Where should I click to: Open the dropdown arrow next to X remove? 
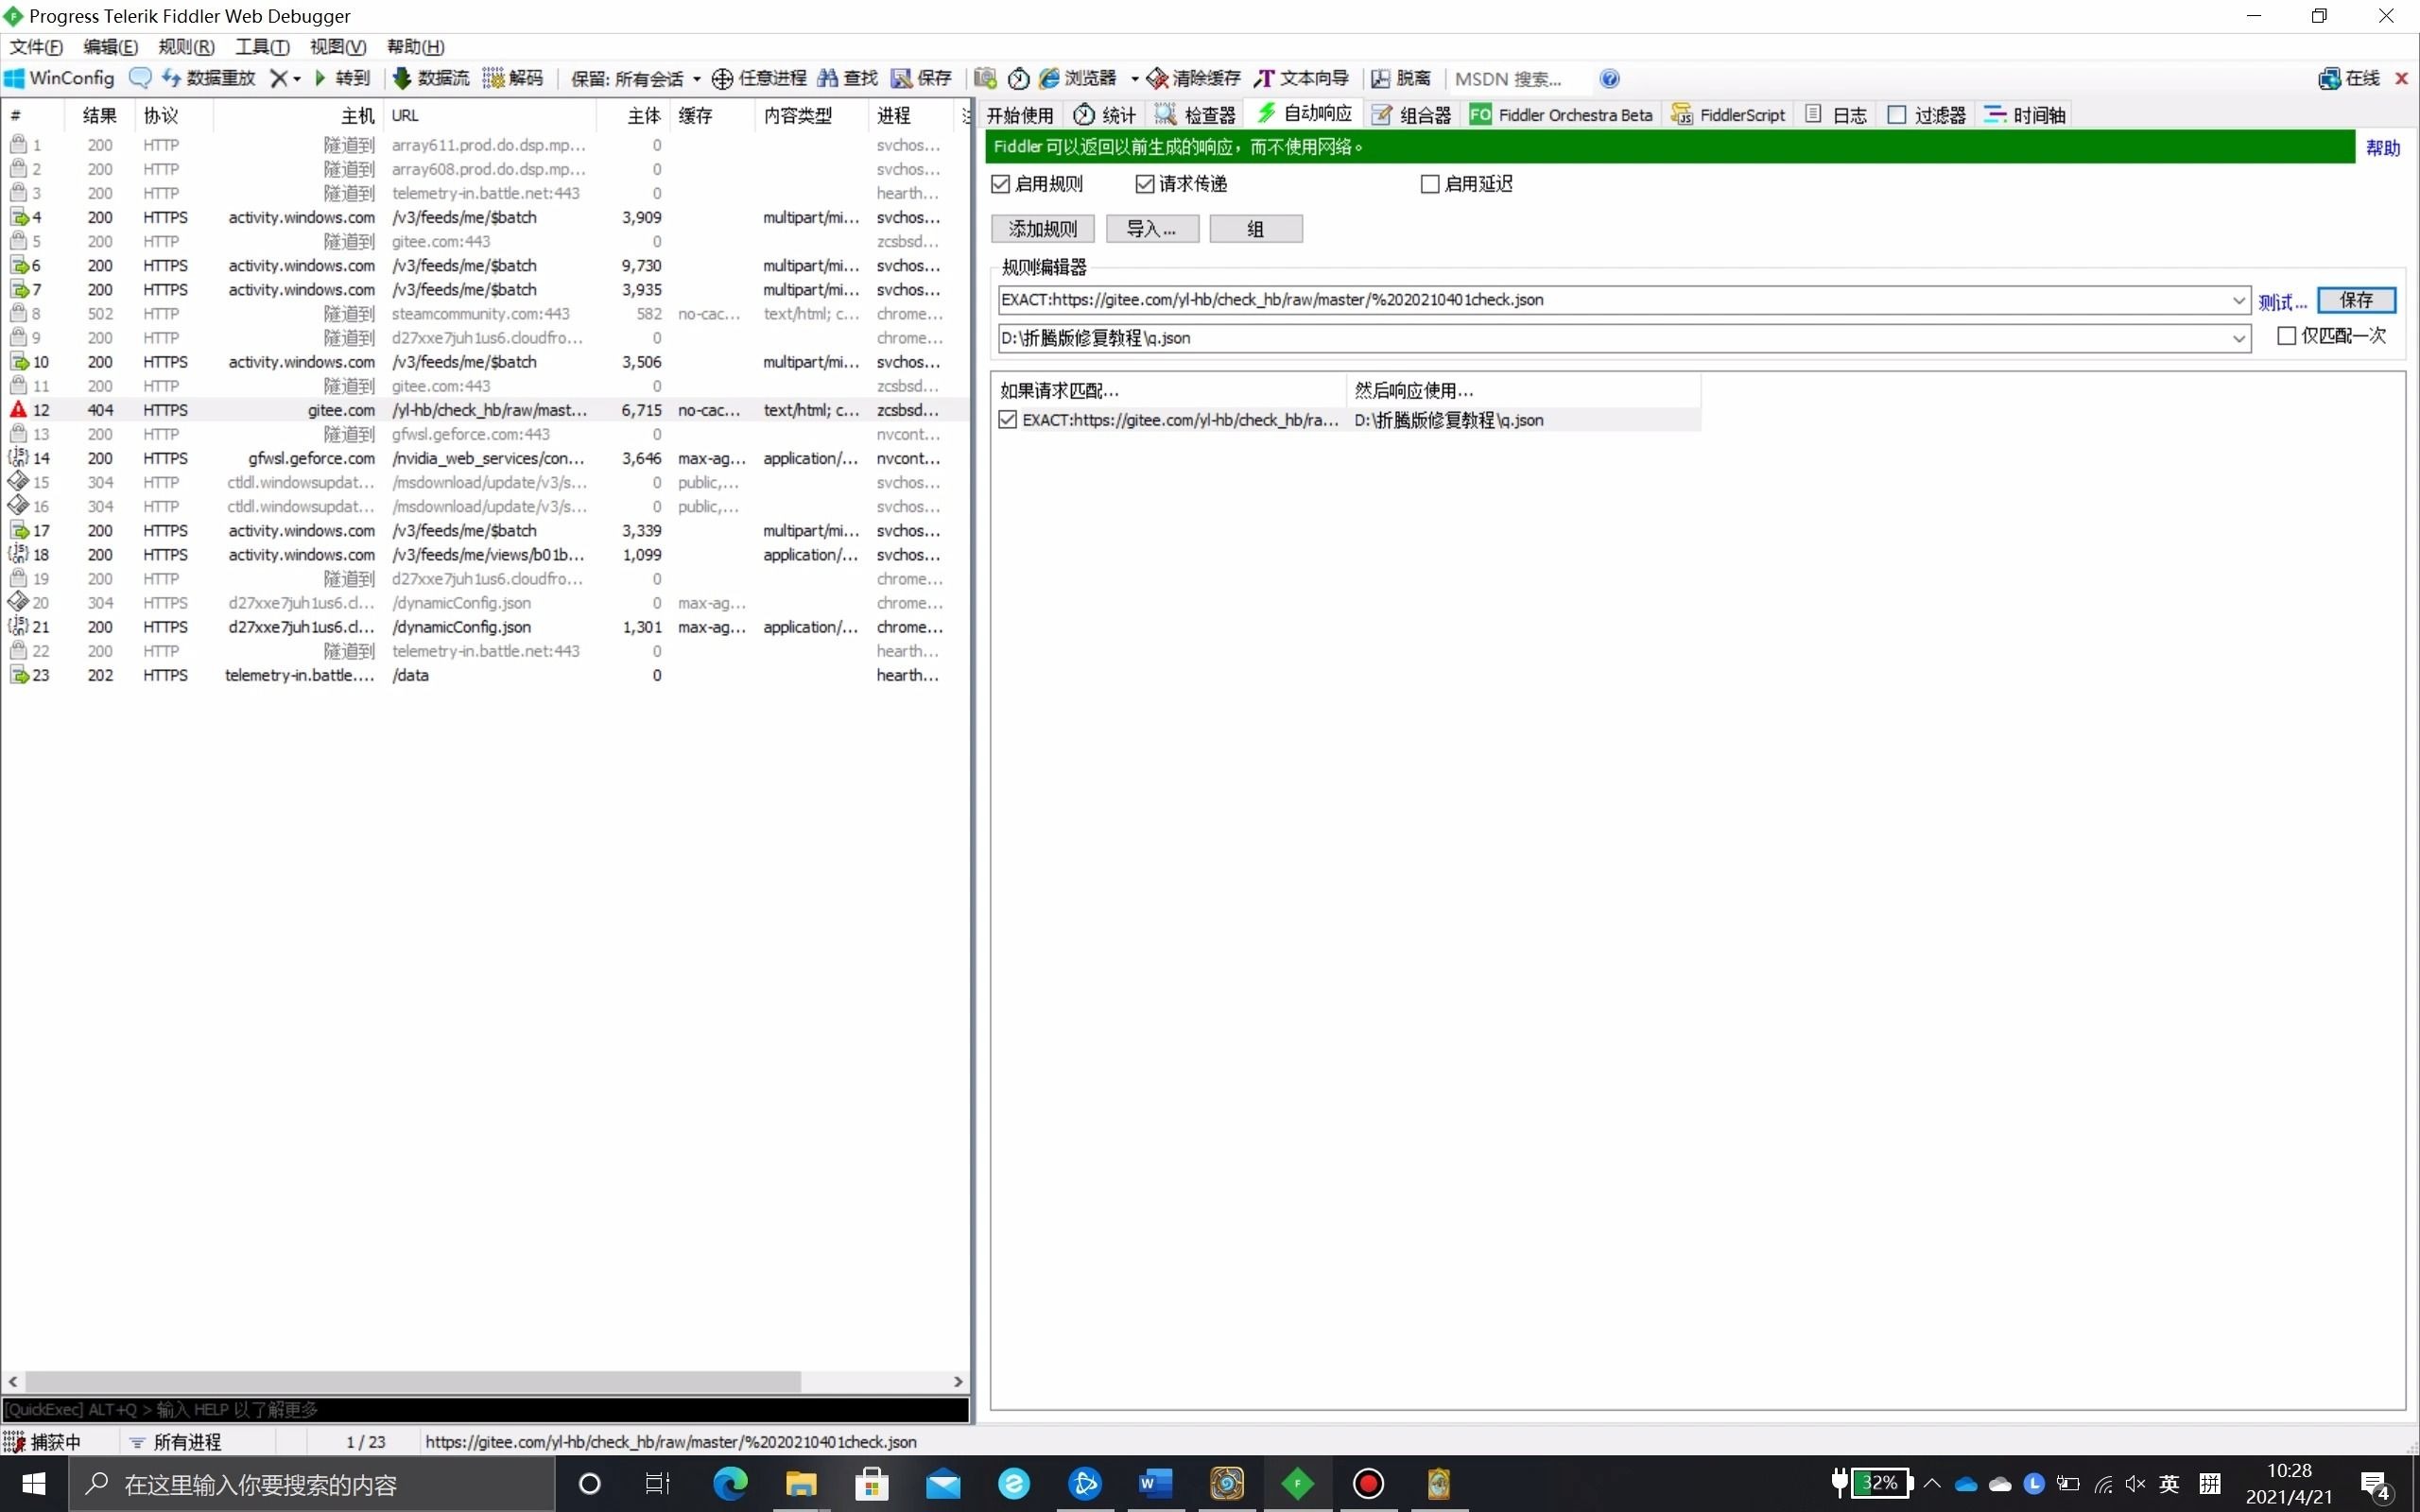(x=297, y=79)
